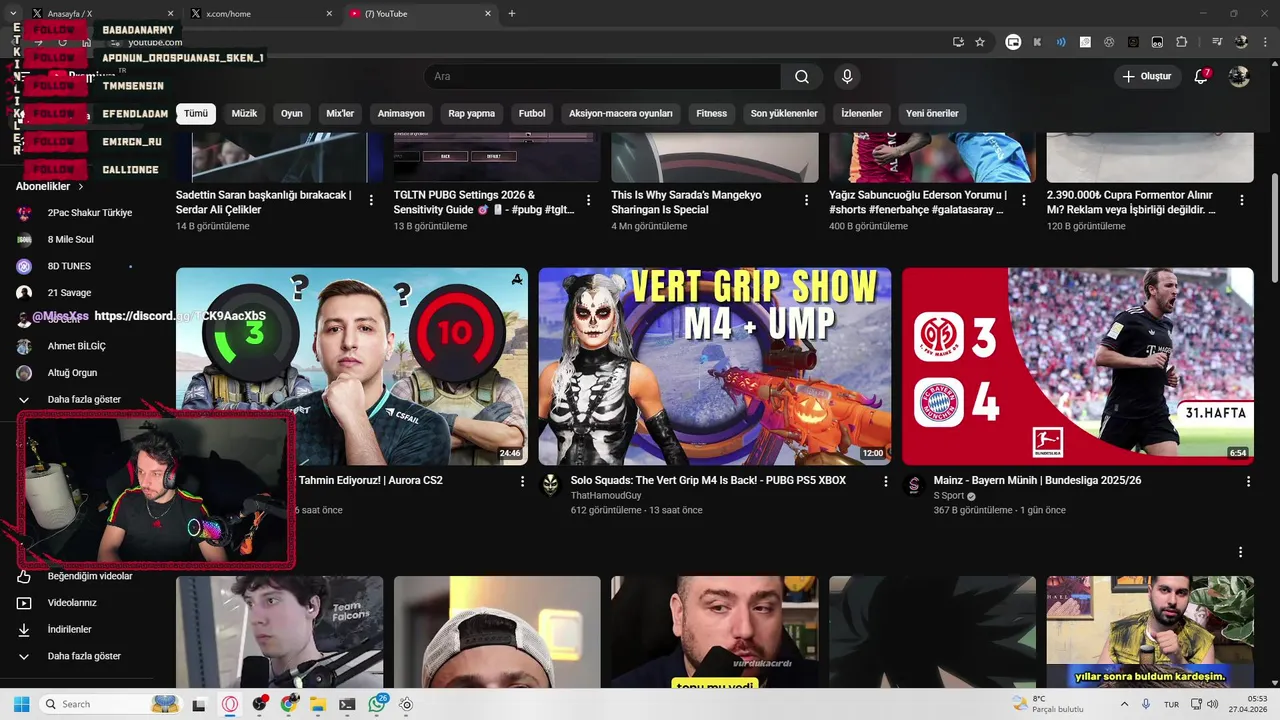Select the Aksiyon-macera oyunları chip
Viewport: 1280px width, 720px height.
621,114
